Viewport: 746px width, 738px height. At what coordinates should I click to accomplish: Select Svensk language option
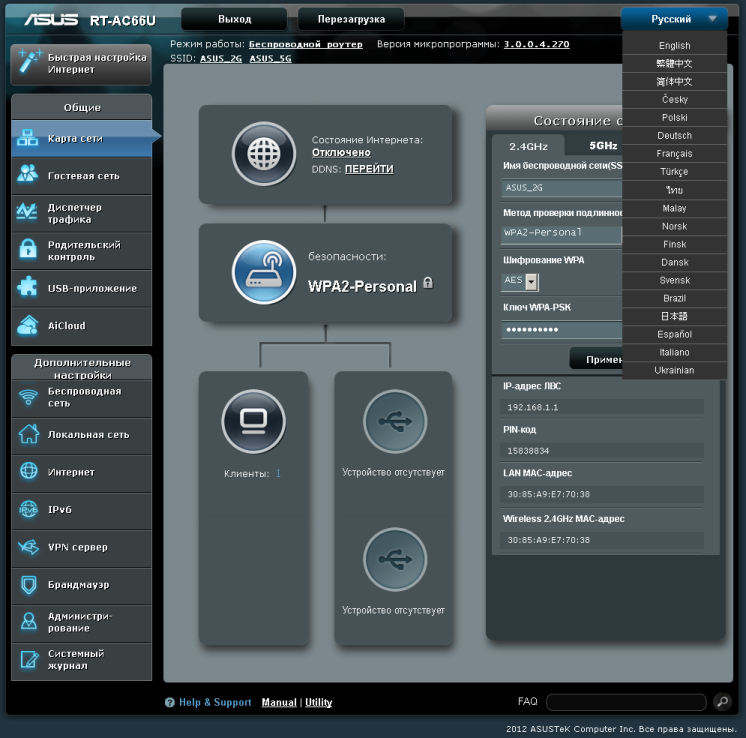click(674, 280)
